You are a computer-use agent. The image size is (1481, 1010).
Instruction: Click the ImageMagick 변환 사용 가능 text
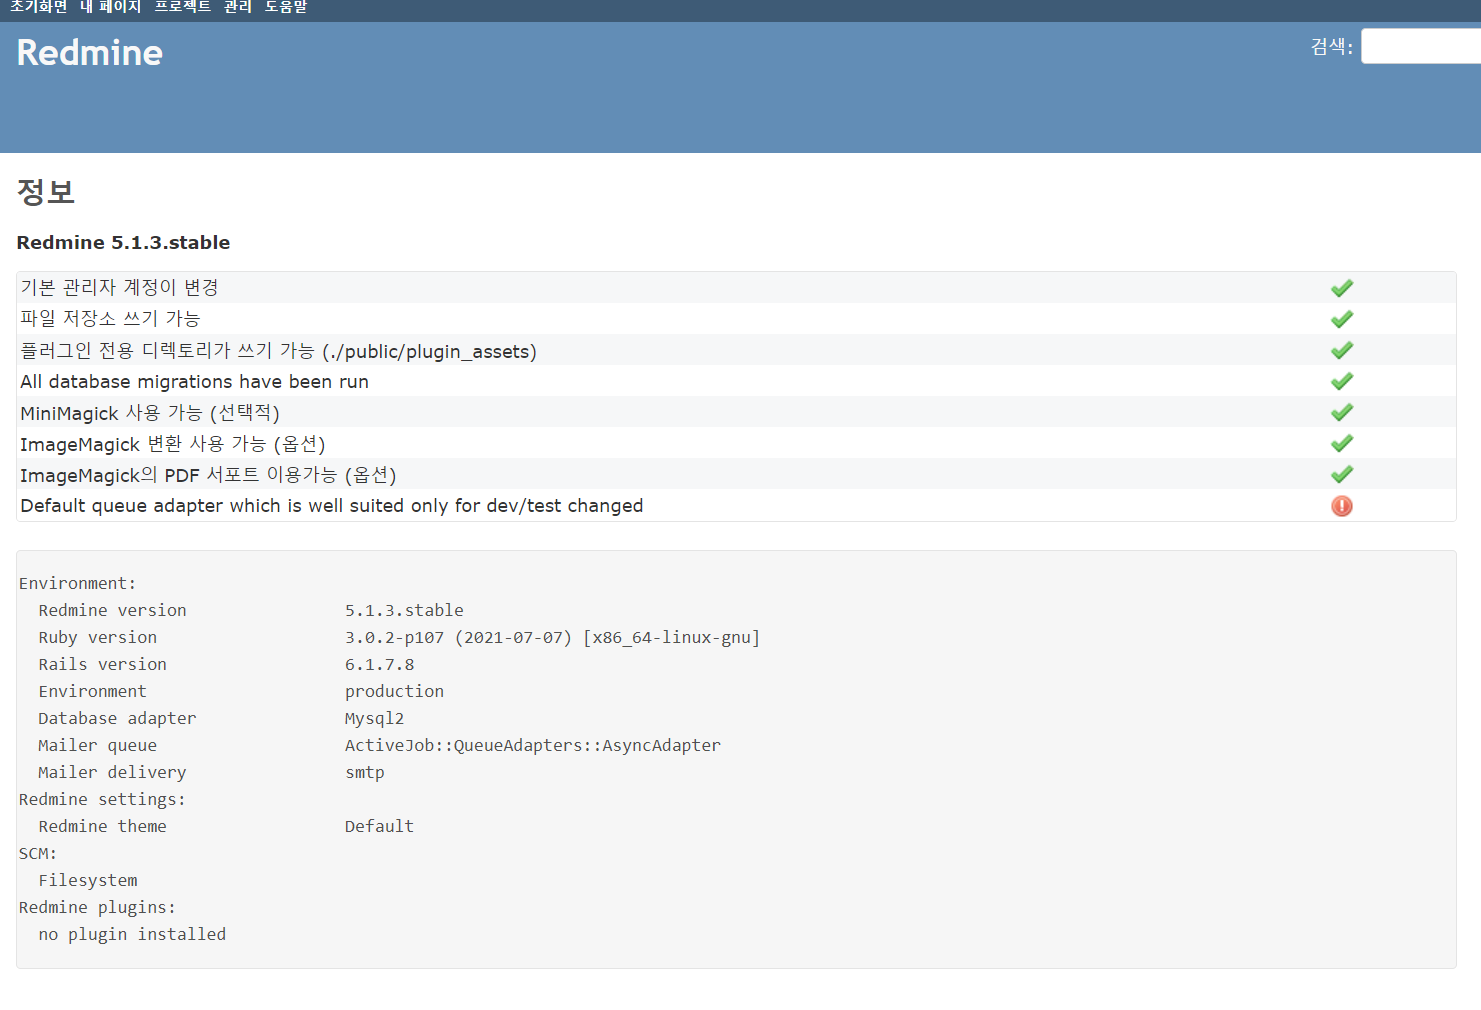click(172, 444)
